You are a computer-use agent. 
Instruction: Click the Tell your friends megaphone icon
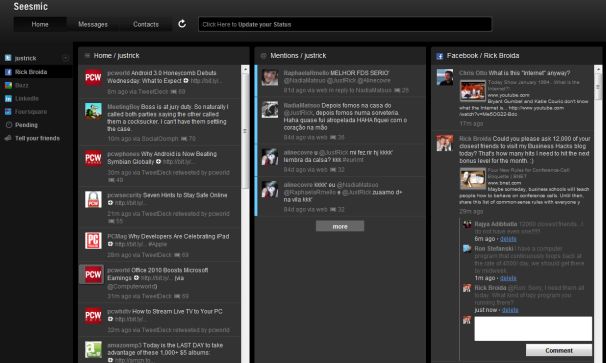[x=8, y=138]
